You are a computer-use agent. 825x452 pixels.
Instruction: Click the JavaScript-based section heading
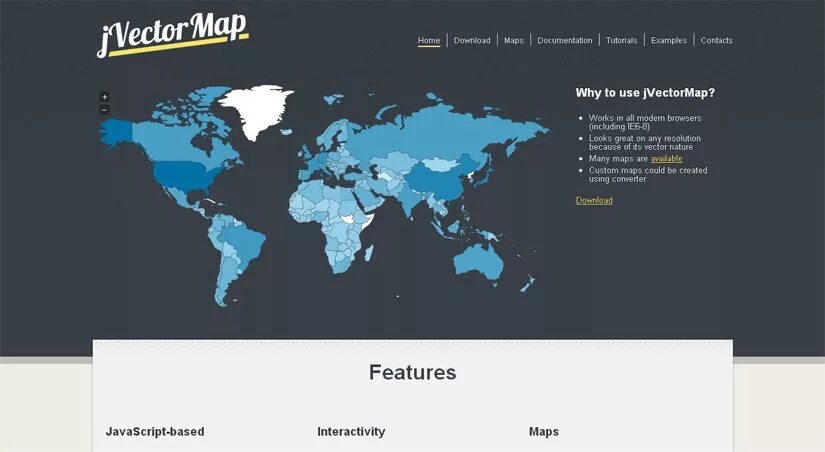155,431
